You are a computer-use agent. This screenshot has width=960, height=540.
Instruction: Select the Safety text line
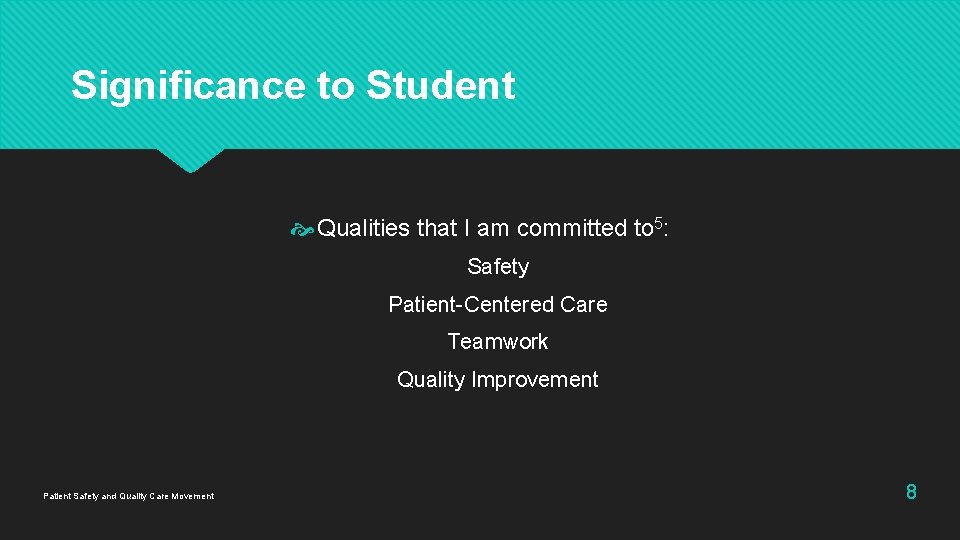pyautogui.click(x=498, y=267)
